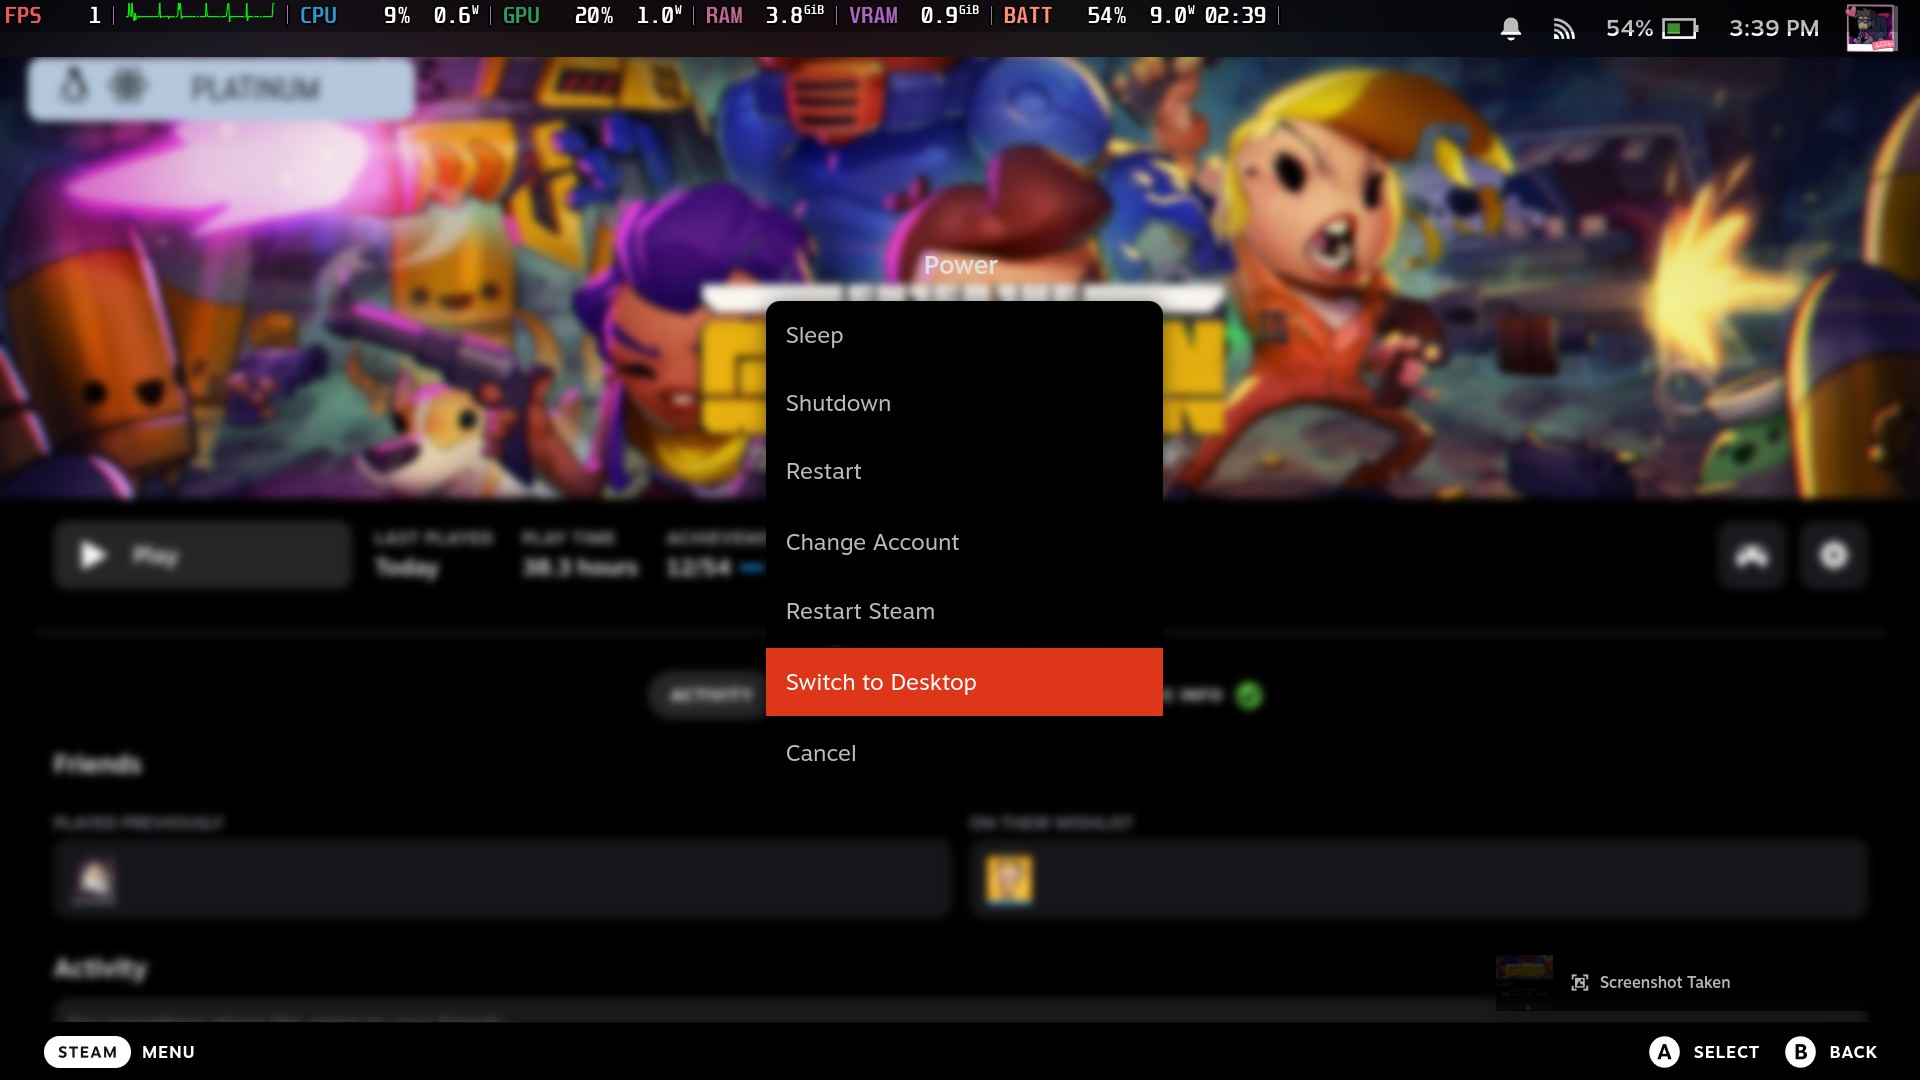Choose Shutdown from the Power menu
The image size is (1920, 1080).
tap(964, 404)
